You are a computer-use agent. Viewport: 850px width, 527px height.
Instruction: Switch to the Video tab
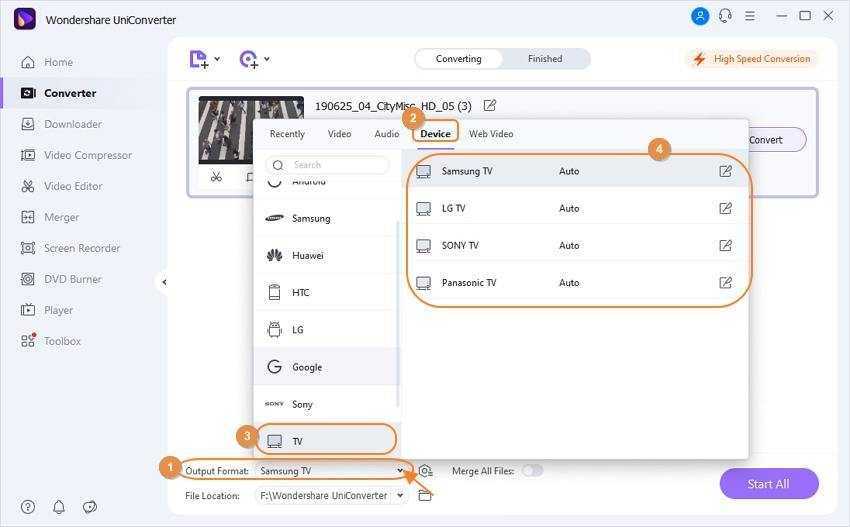(x=339, y=134)
